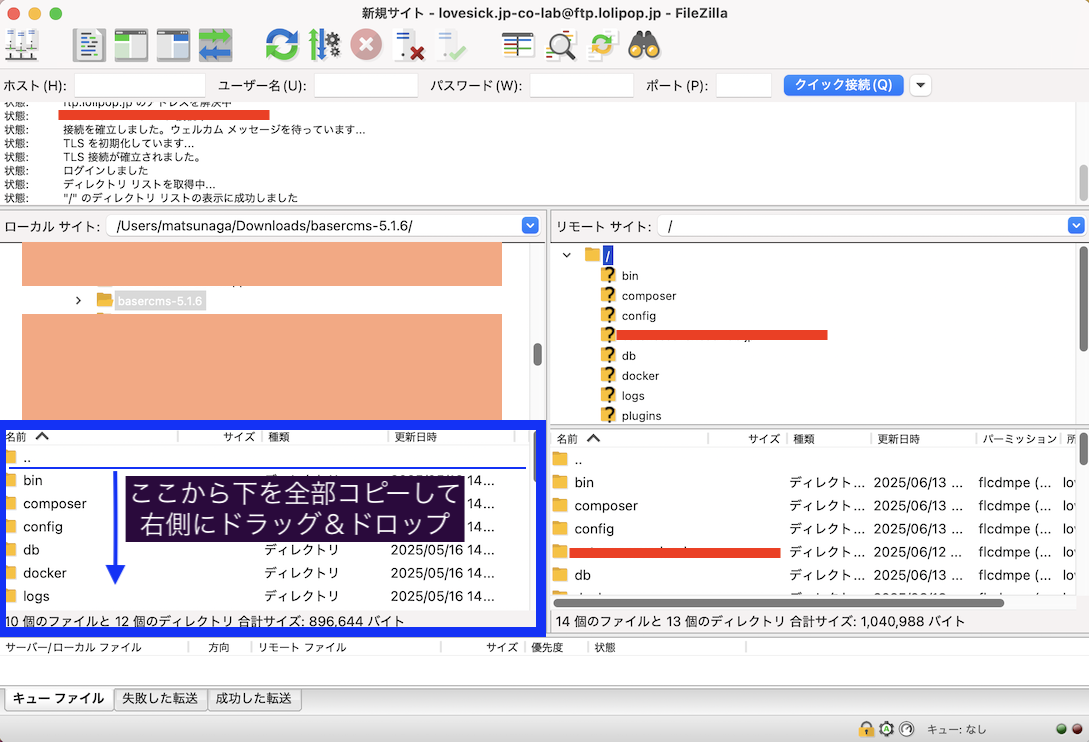Click the remote site path text field

tap(863, 226)
